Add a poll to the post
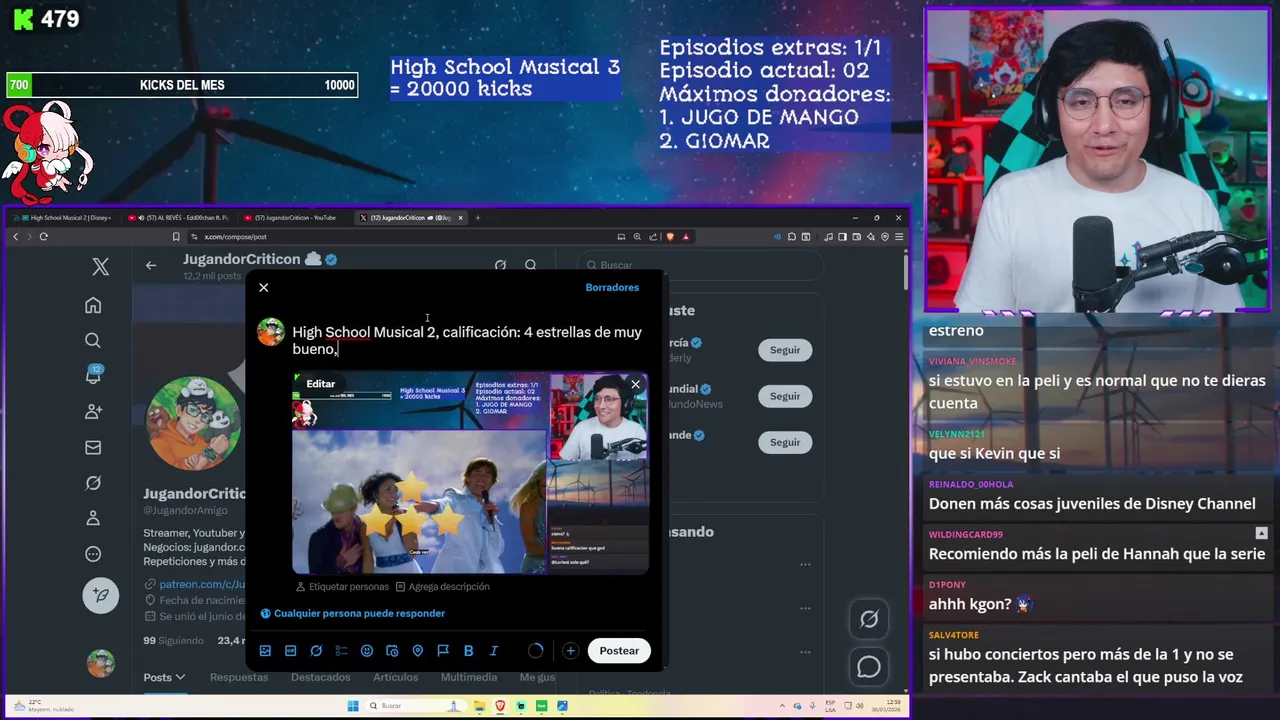 [x=341, y=651]
